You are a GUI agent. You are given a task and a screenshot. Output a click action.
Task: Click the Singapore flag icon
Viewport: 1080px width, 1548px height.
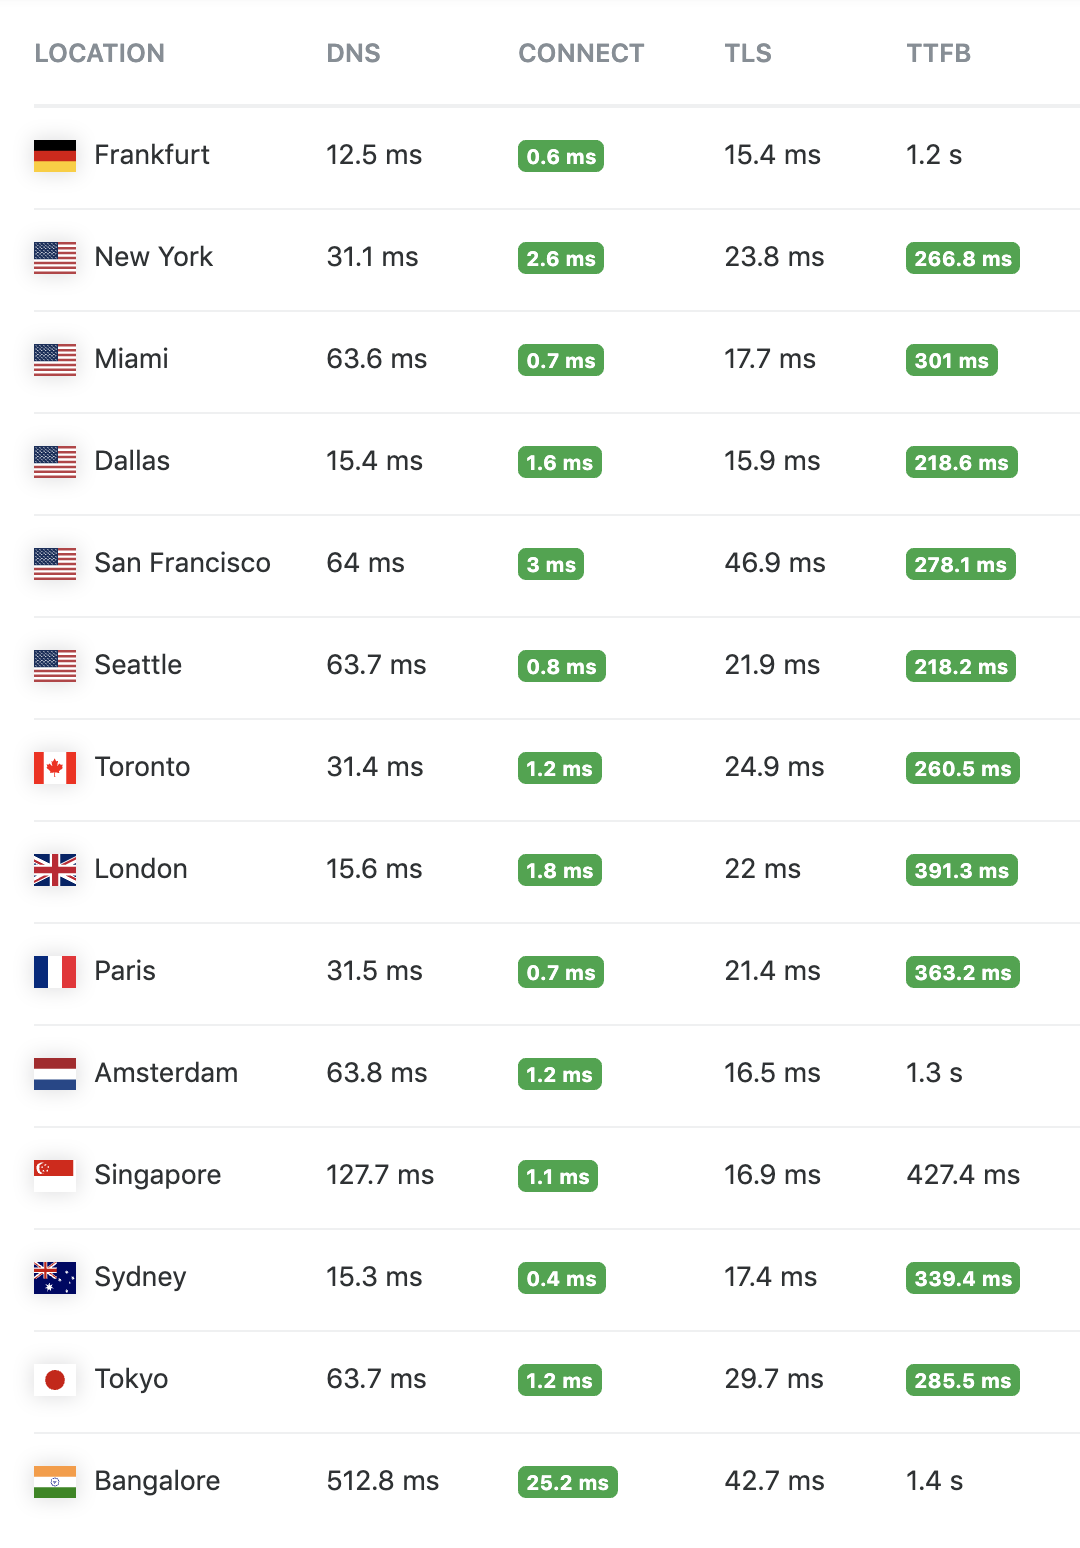coord(55,1175)
